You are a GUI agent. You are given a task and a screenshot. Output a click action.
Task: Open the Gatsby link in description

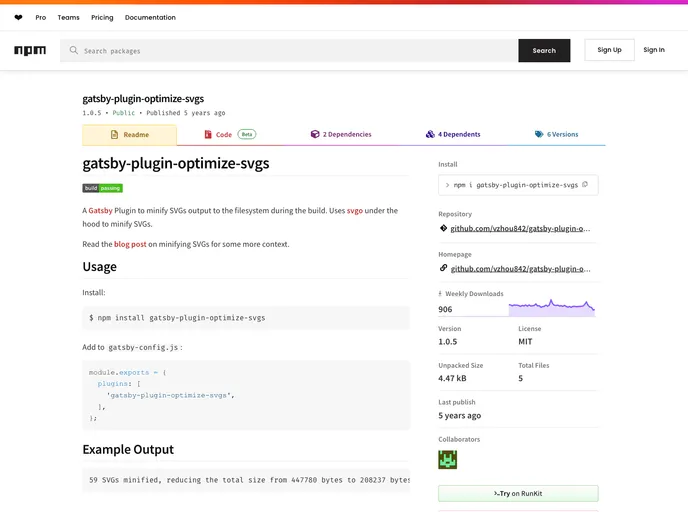pyautogui.click(x=100, y=211)
